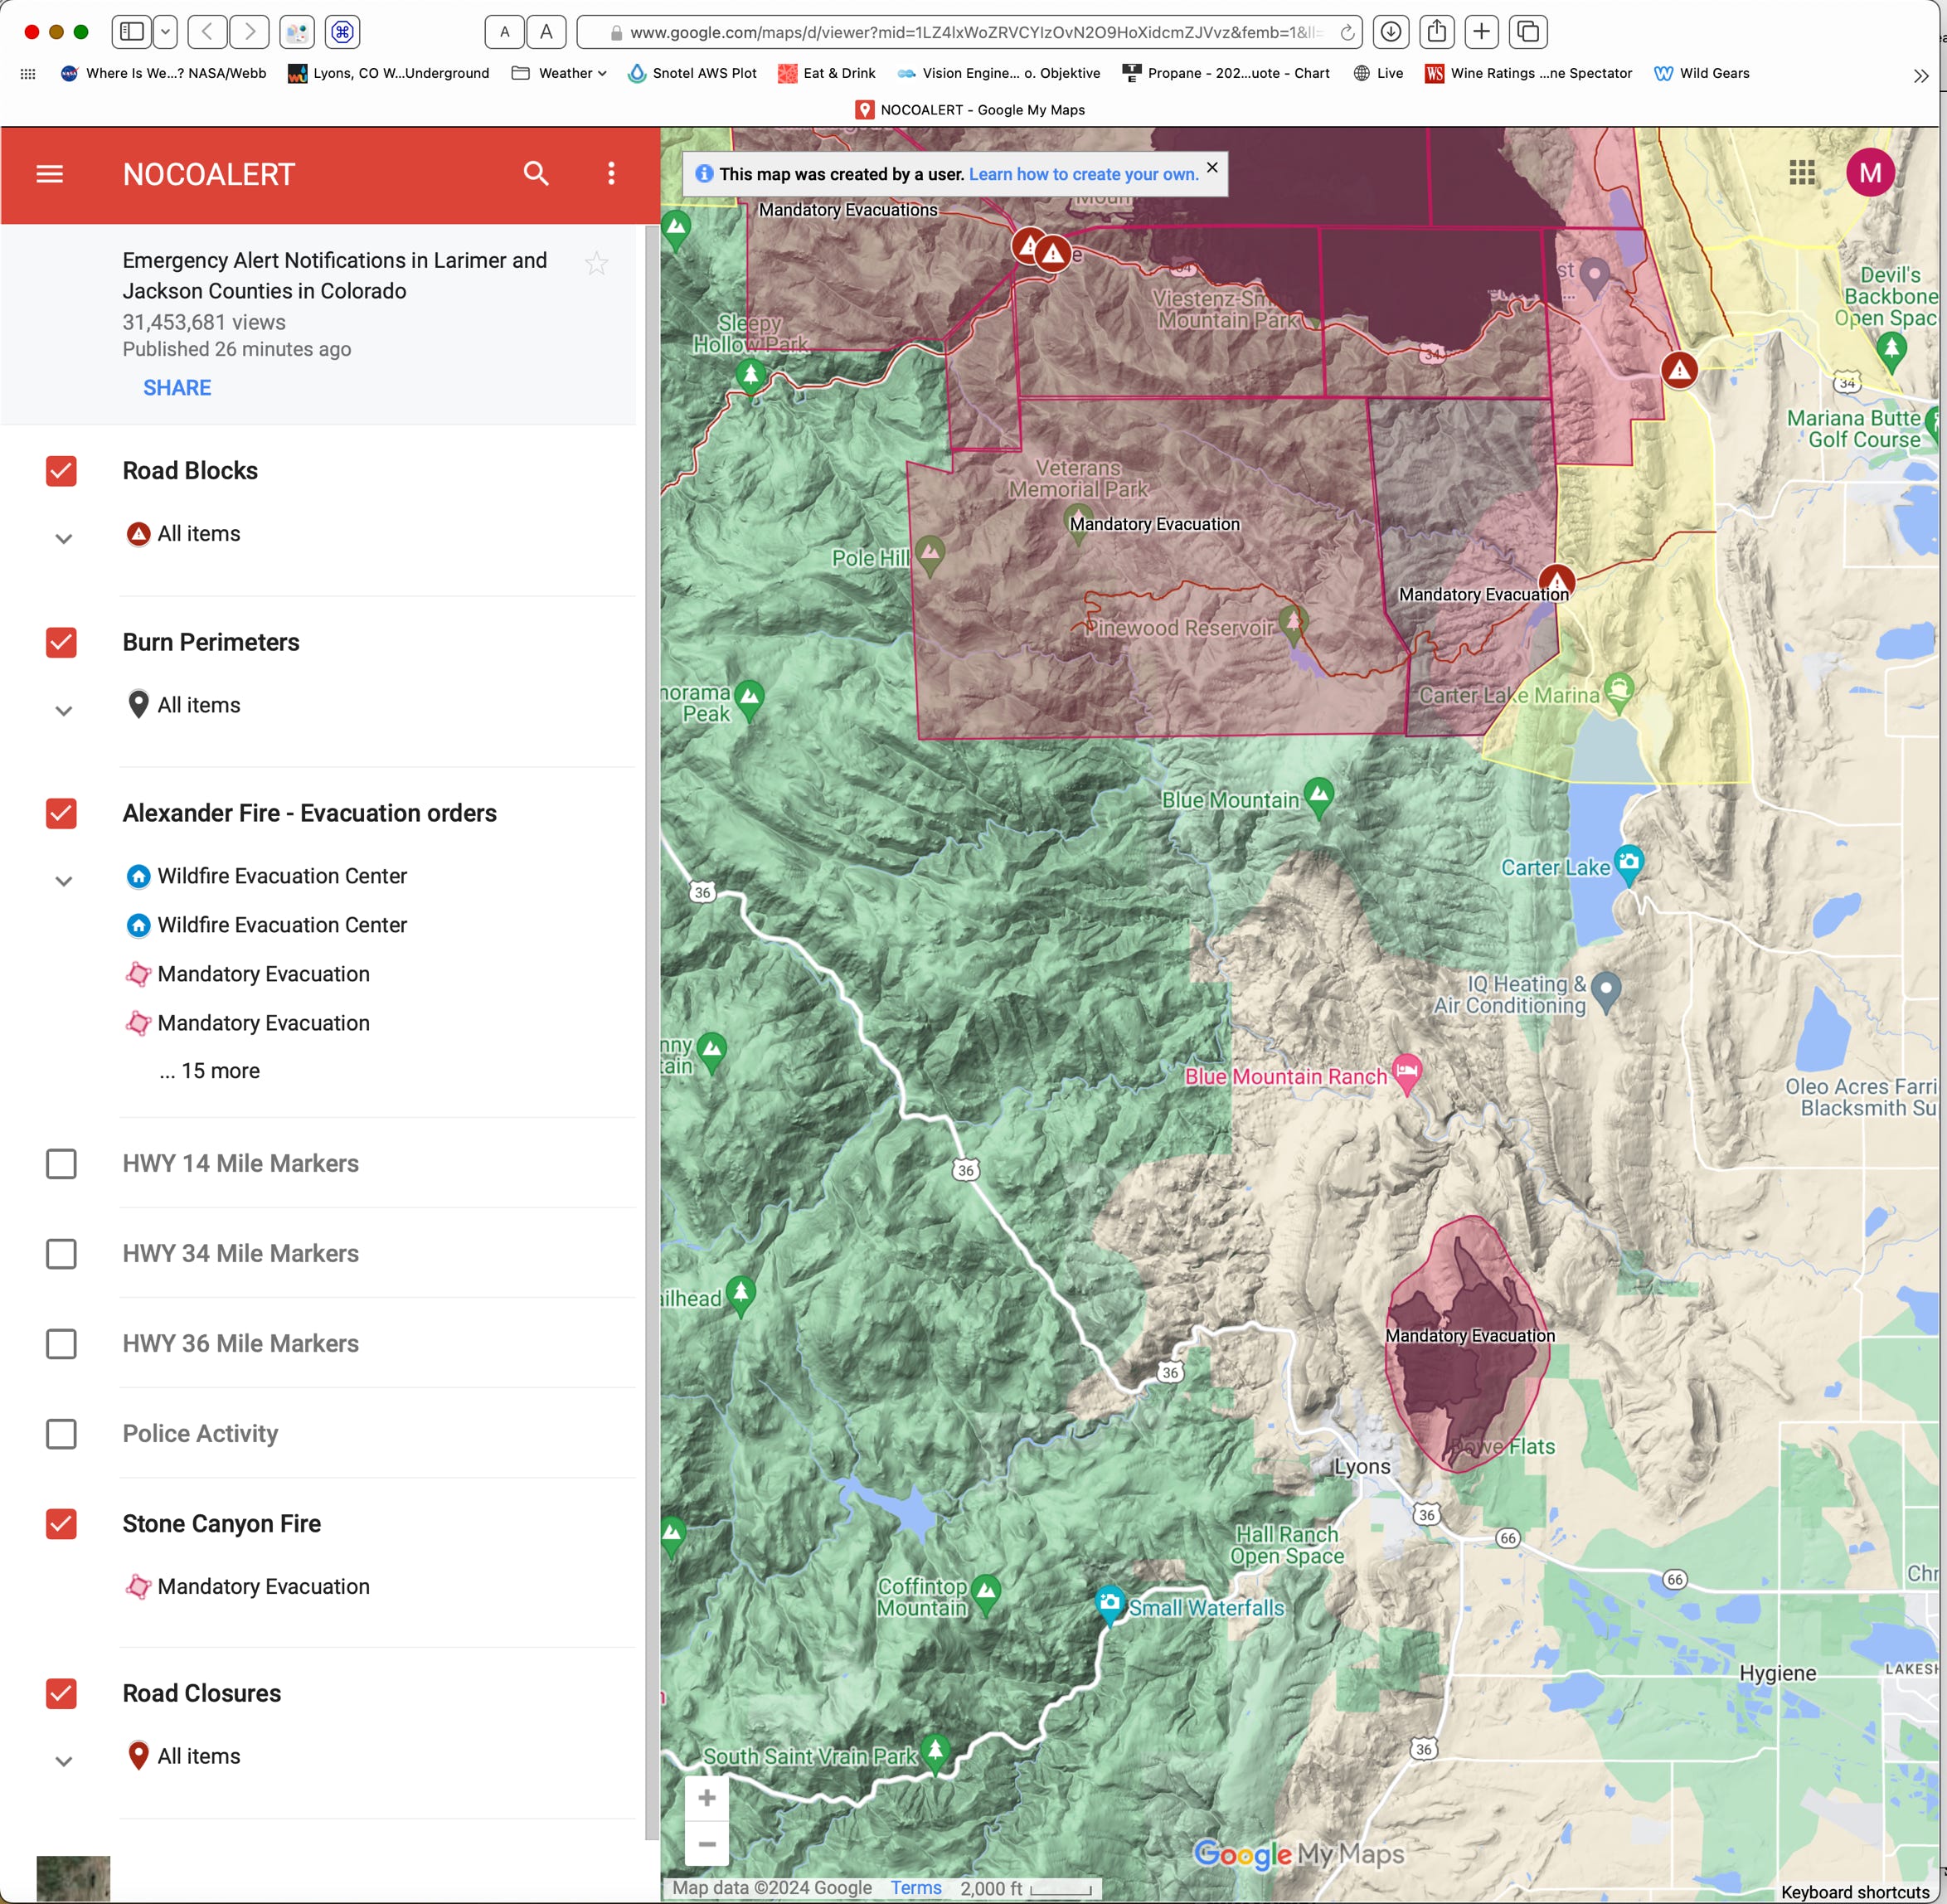
Task: Open the Snotel AWS Plot bookmark
Action: (692, 73)
